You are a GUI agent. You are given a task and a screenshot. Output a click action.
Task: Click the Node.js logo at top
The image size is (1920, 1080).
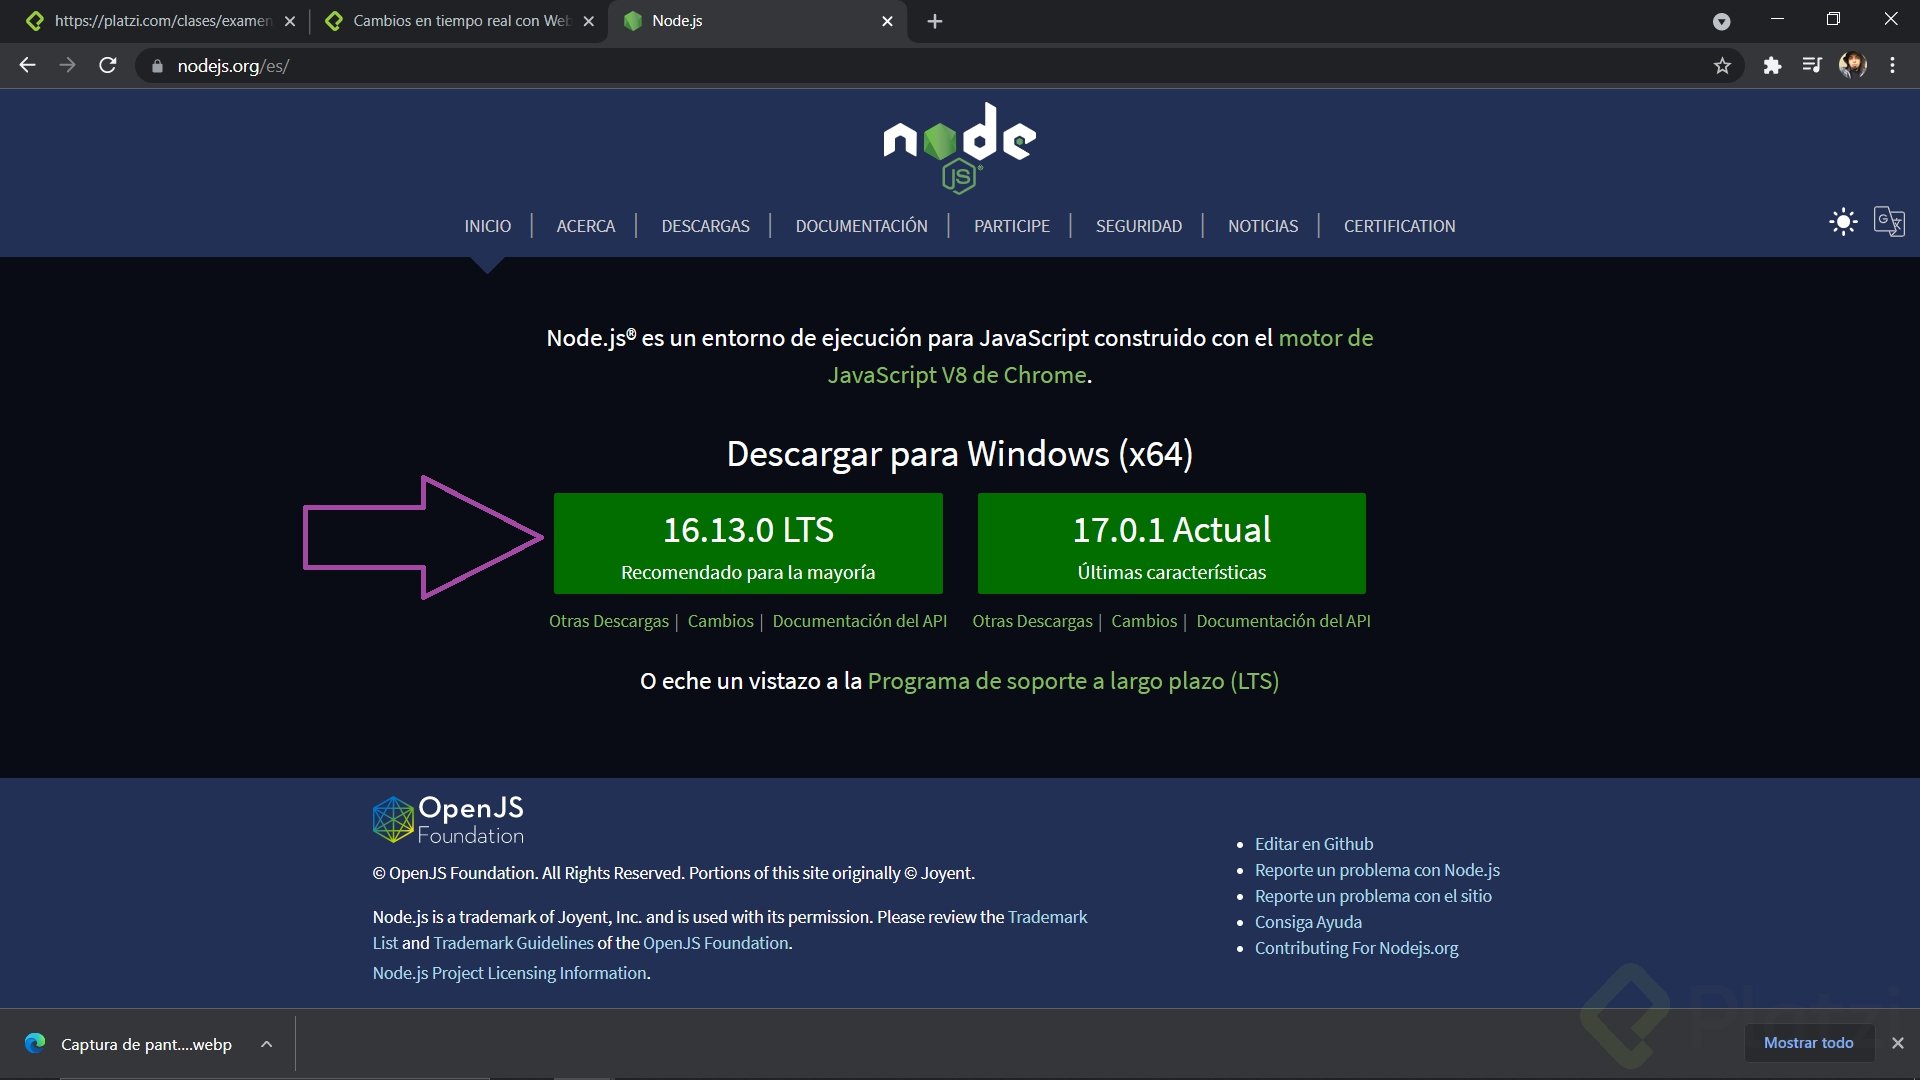pyautogui.click(x=959, y=147)
